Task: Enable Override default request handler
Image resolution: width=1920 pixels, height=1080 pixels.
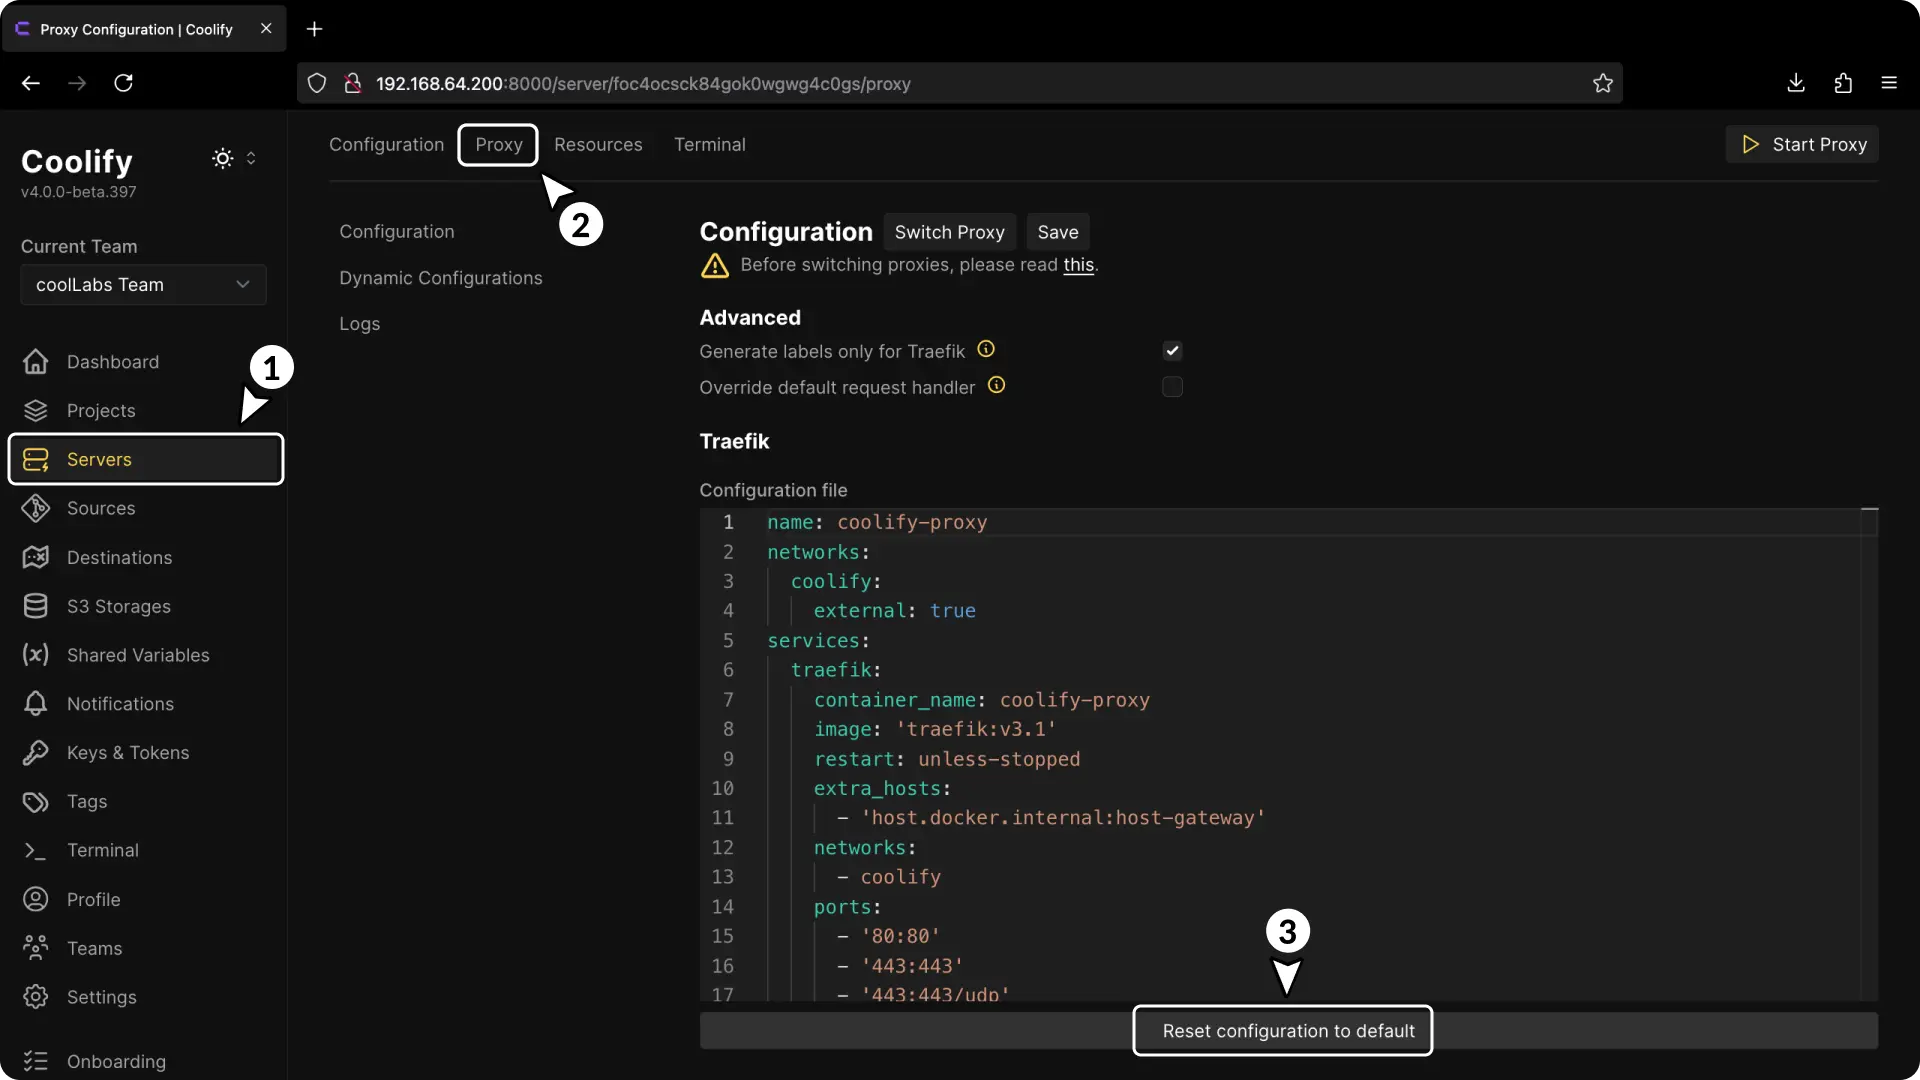Action: [1172, 387]
